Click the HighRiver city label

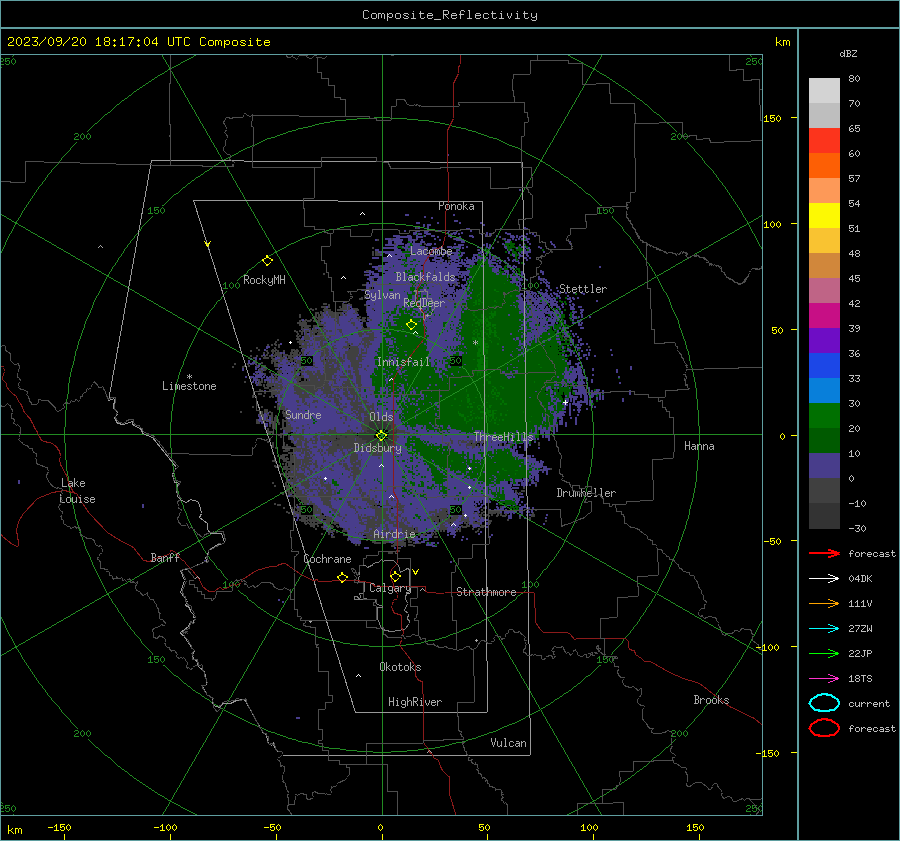point(415,702)
